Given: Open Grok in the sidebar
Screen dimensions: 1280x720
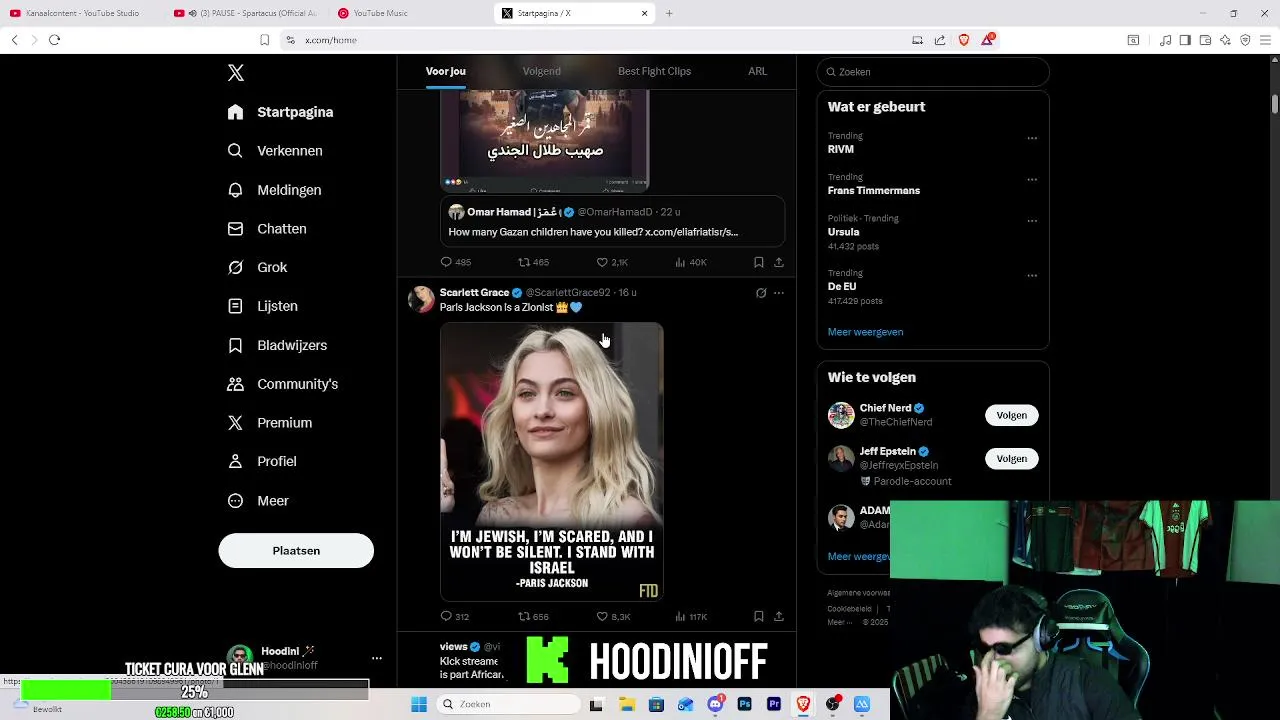Looking at the screenshot, I should click(257, 268).
